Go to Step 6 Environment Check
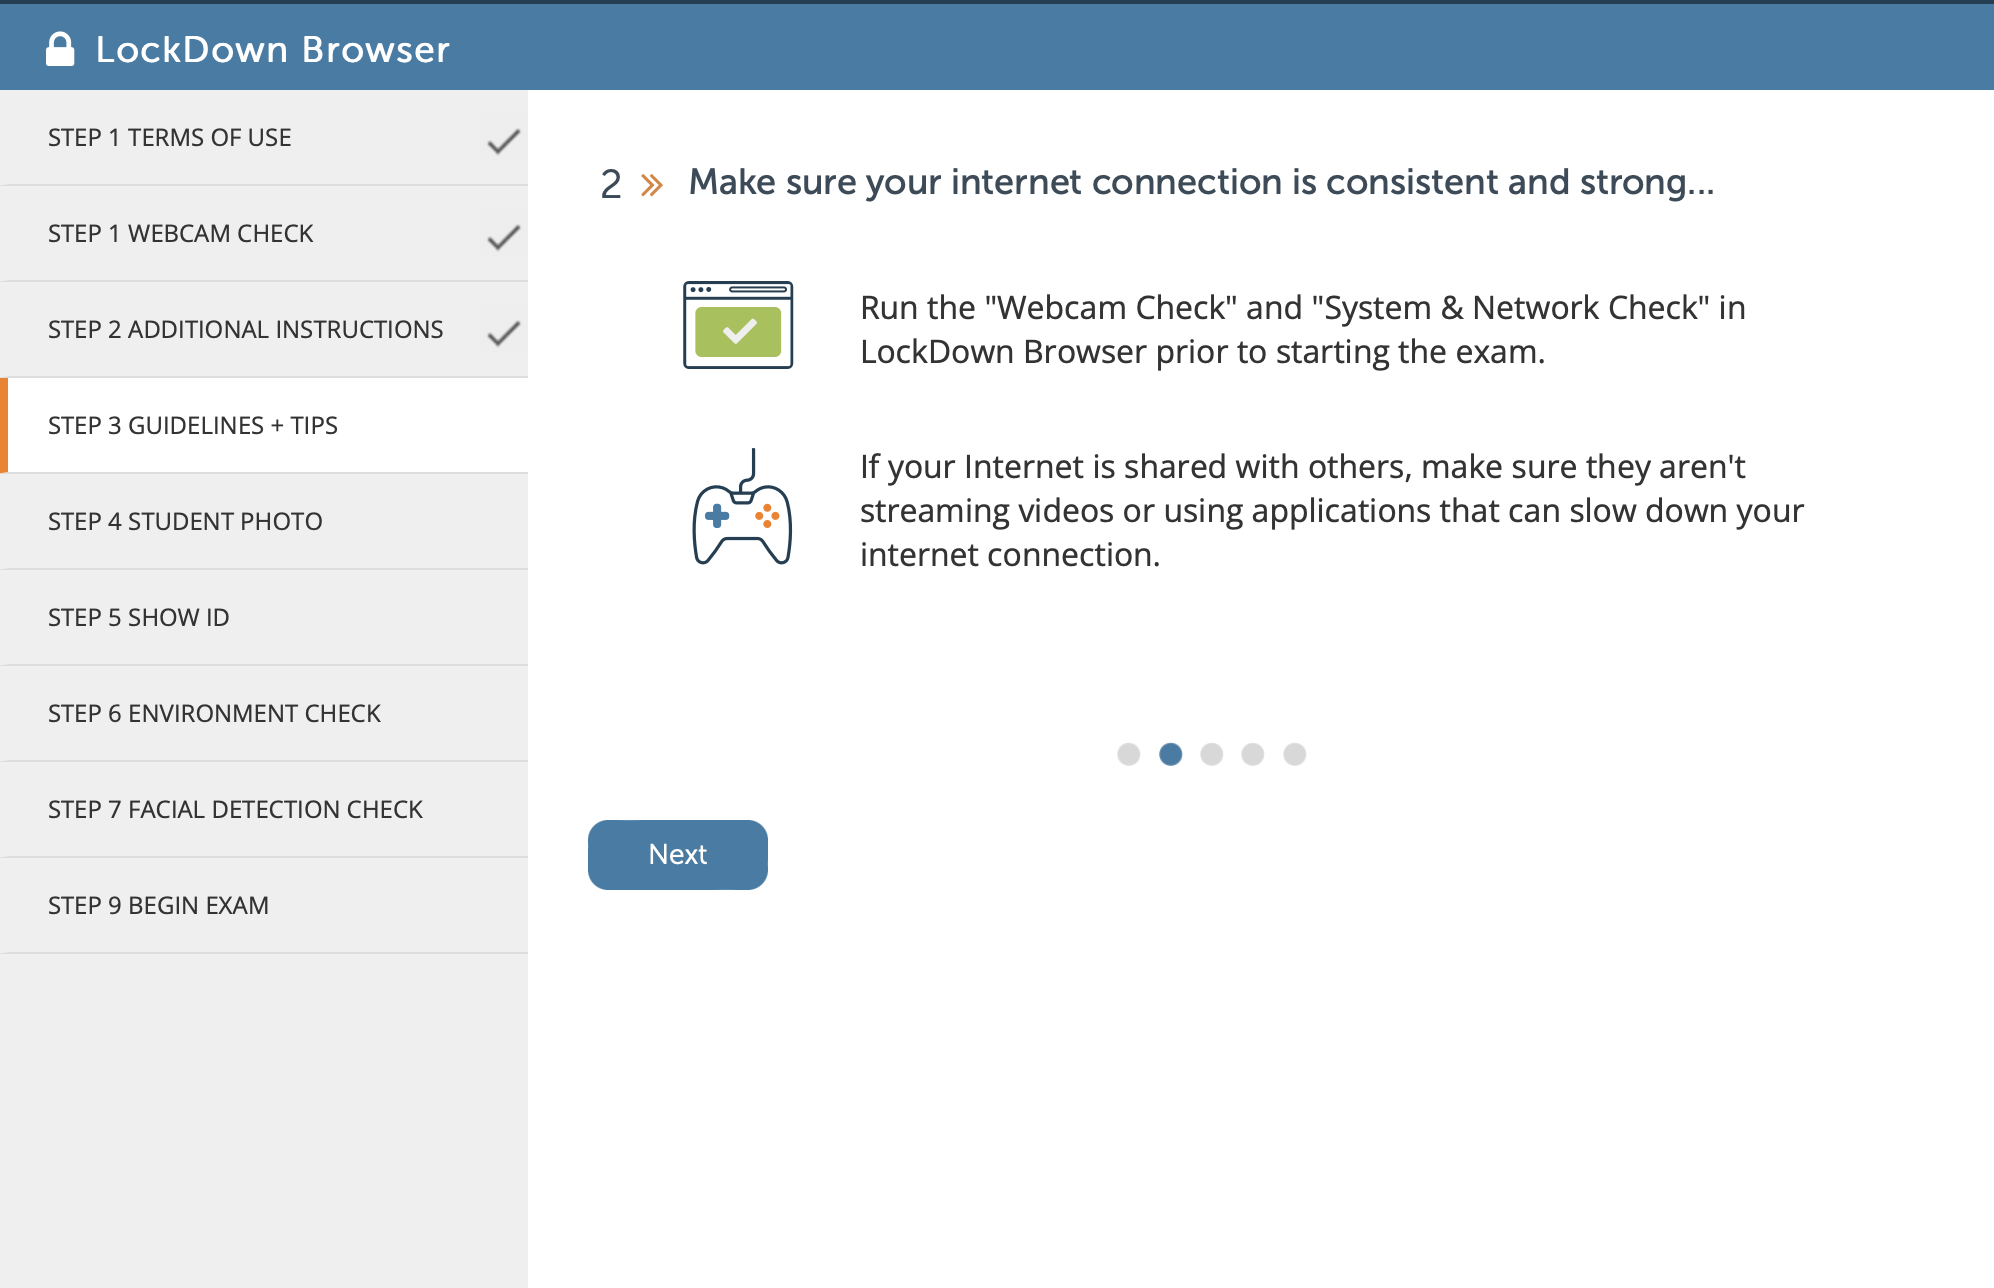 (264, 714)
